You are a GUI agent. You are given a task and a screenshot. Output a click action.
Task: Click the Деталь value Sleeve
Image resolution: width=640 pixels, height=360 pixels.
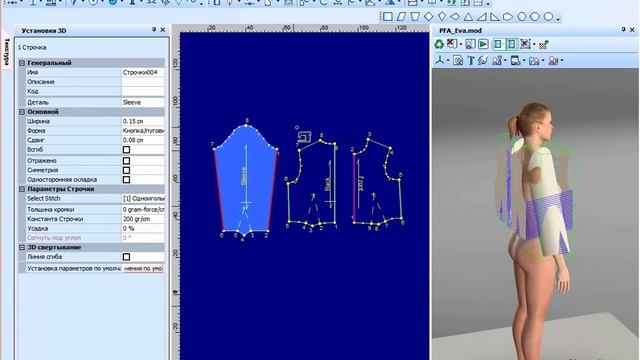pyautogui.click(x=143, y=102)
